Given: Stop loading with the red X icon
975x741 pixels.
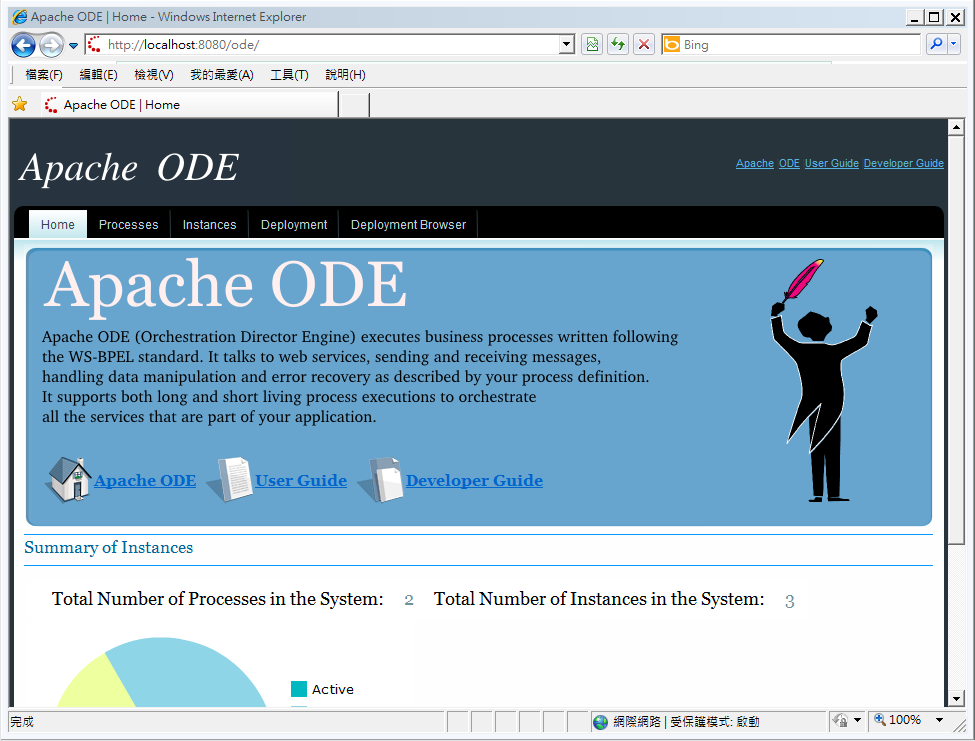Looking at the screenshot, I should (x=644, y=45).
